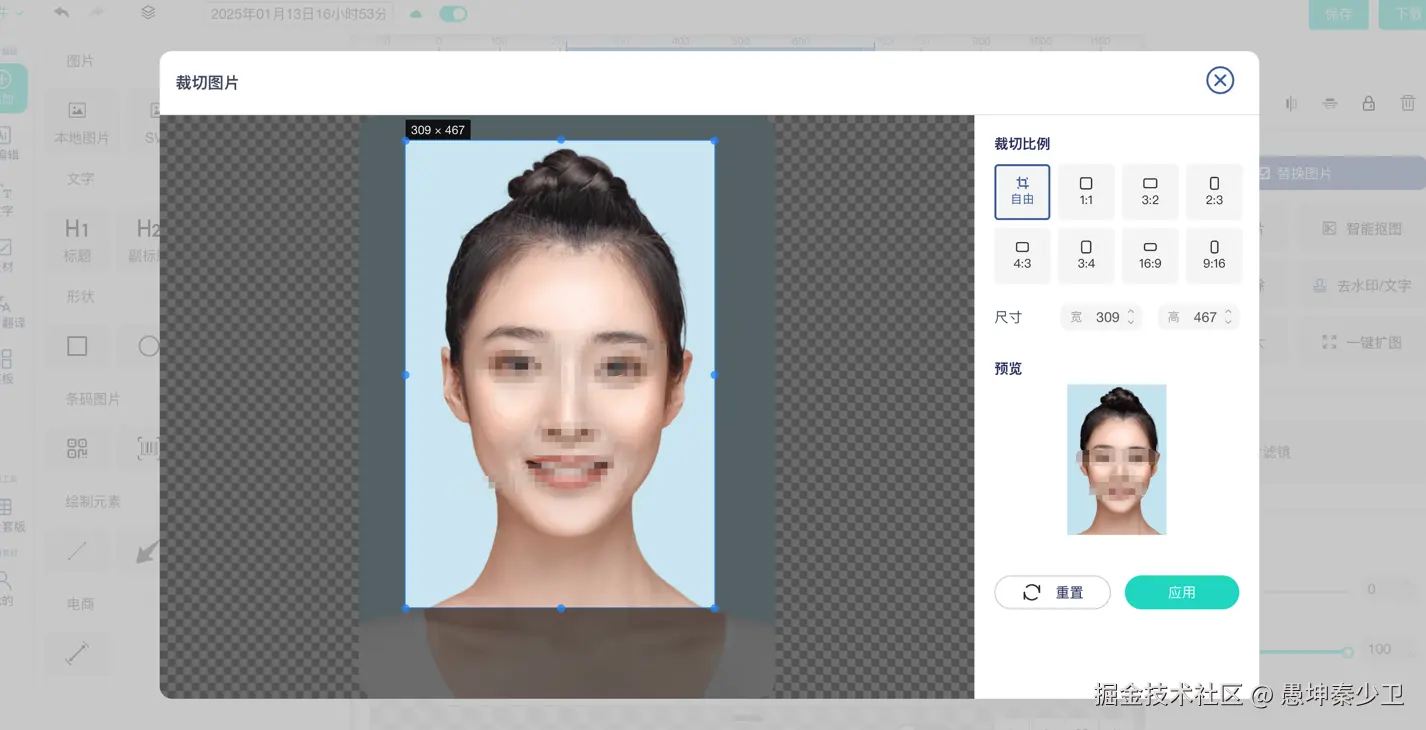Increase crop height using the up arrow
This screenshot has height=730, width=1426.
coord(1229,312)
